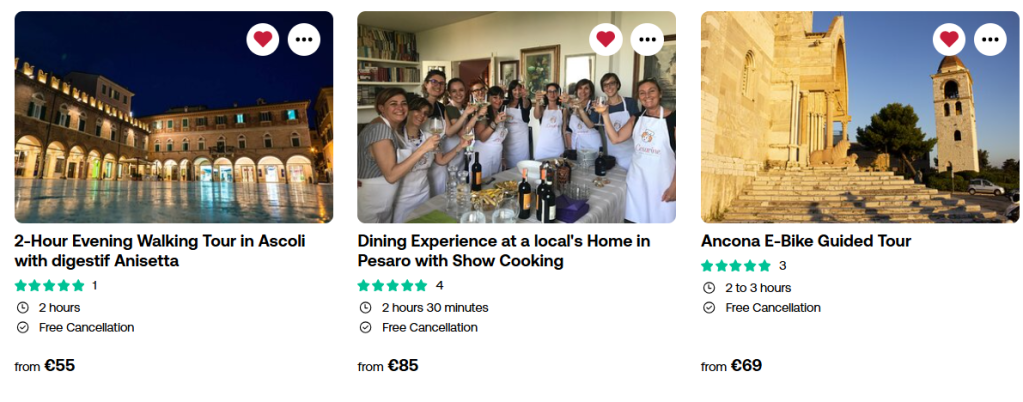Open Ancona E-Bike Guided Tour title
The height and width of the screenshot is (402, 1023).
(806, 241)
